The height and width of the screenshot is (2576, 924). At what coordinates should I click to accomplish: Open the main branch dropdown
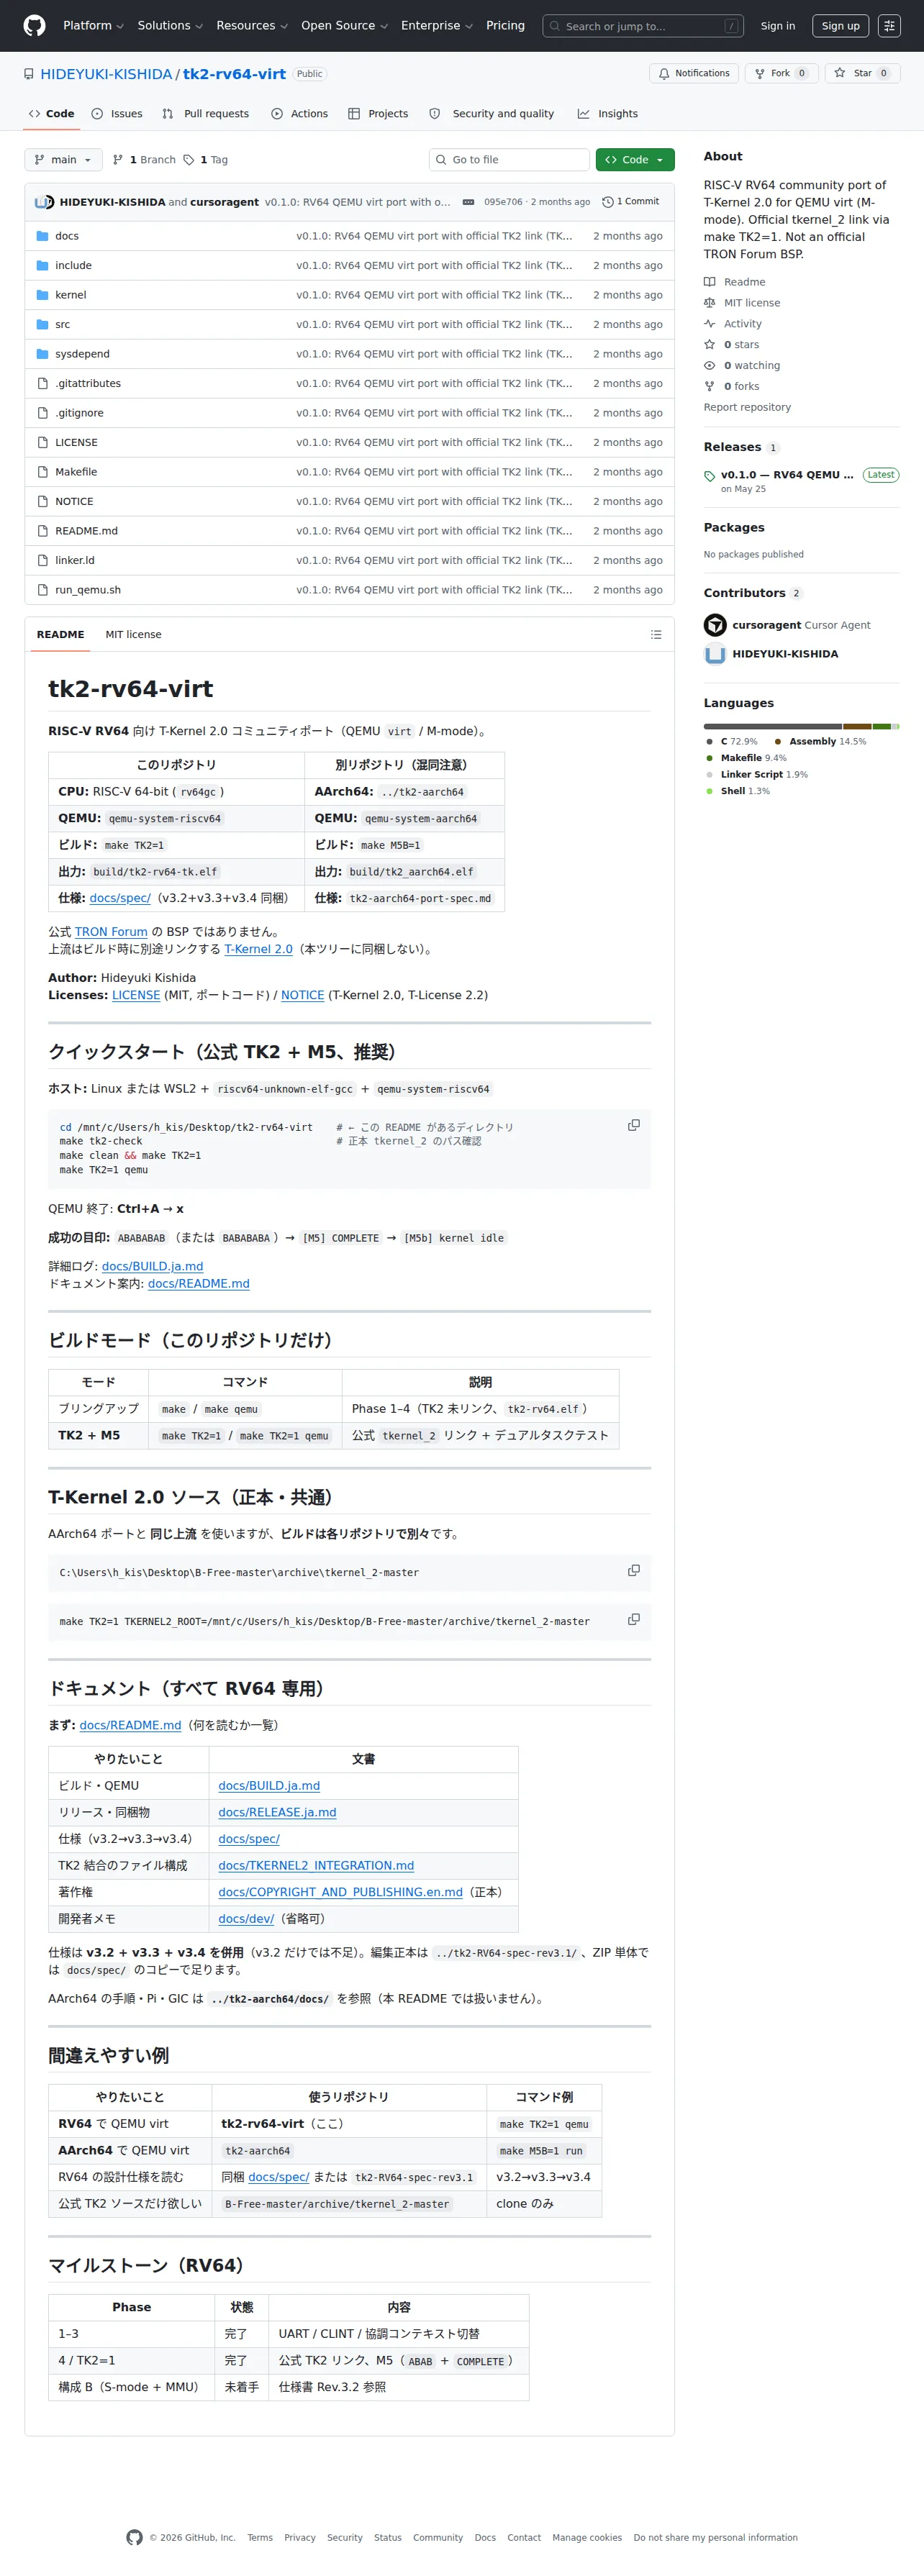[x=63, y=160]
